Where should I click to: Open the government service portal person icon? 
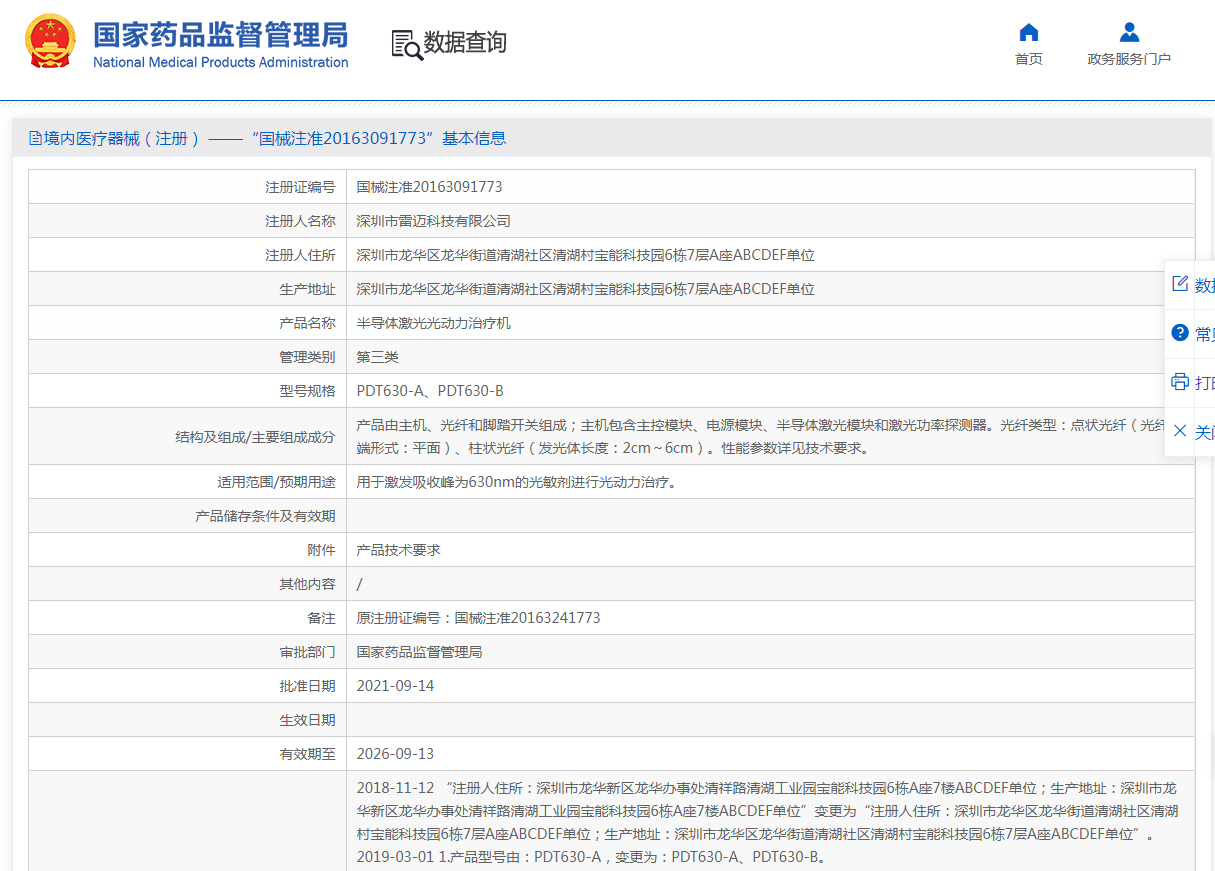(1129, 32)
